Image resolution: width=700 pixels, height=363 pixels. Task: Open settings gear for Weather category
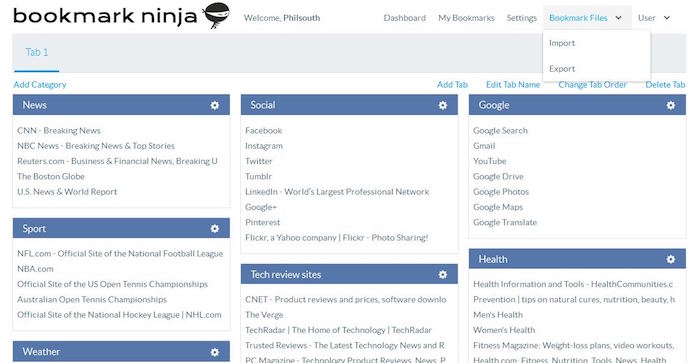[215, 352]
